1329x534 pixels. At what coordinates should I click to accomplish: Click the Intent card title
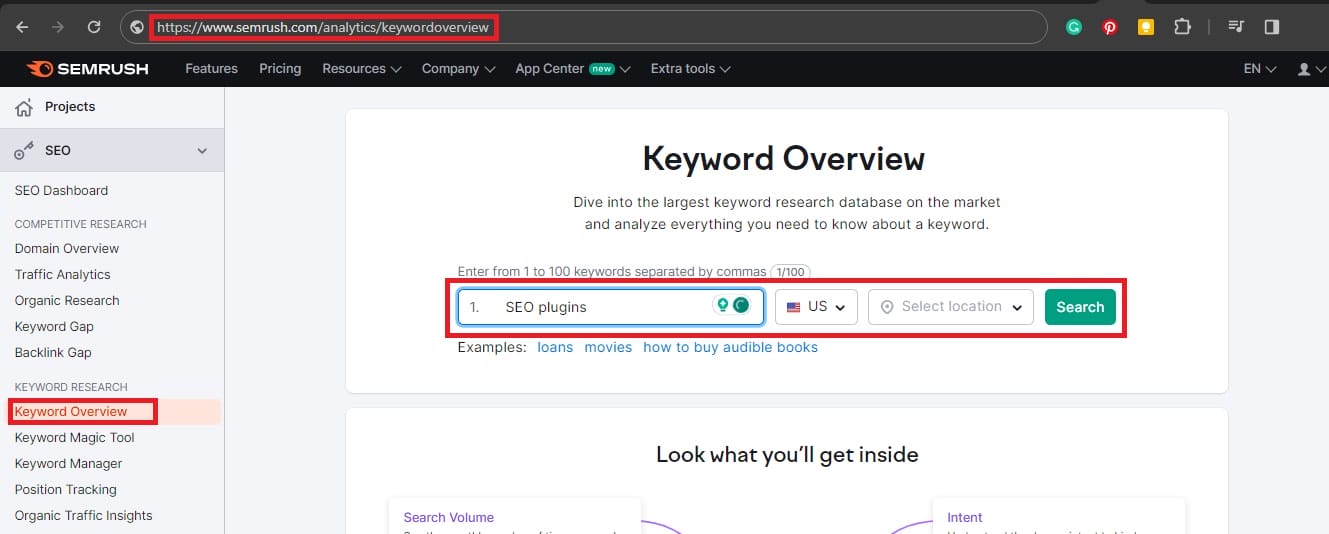(x=965, y=517)
